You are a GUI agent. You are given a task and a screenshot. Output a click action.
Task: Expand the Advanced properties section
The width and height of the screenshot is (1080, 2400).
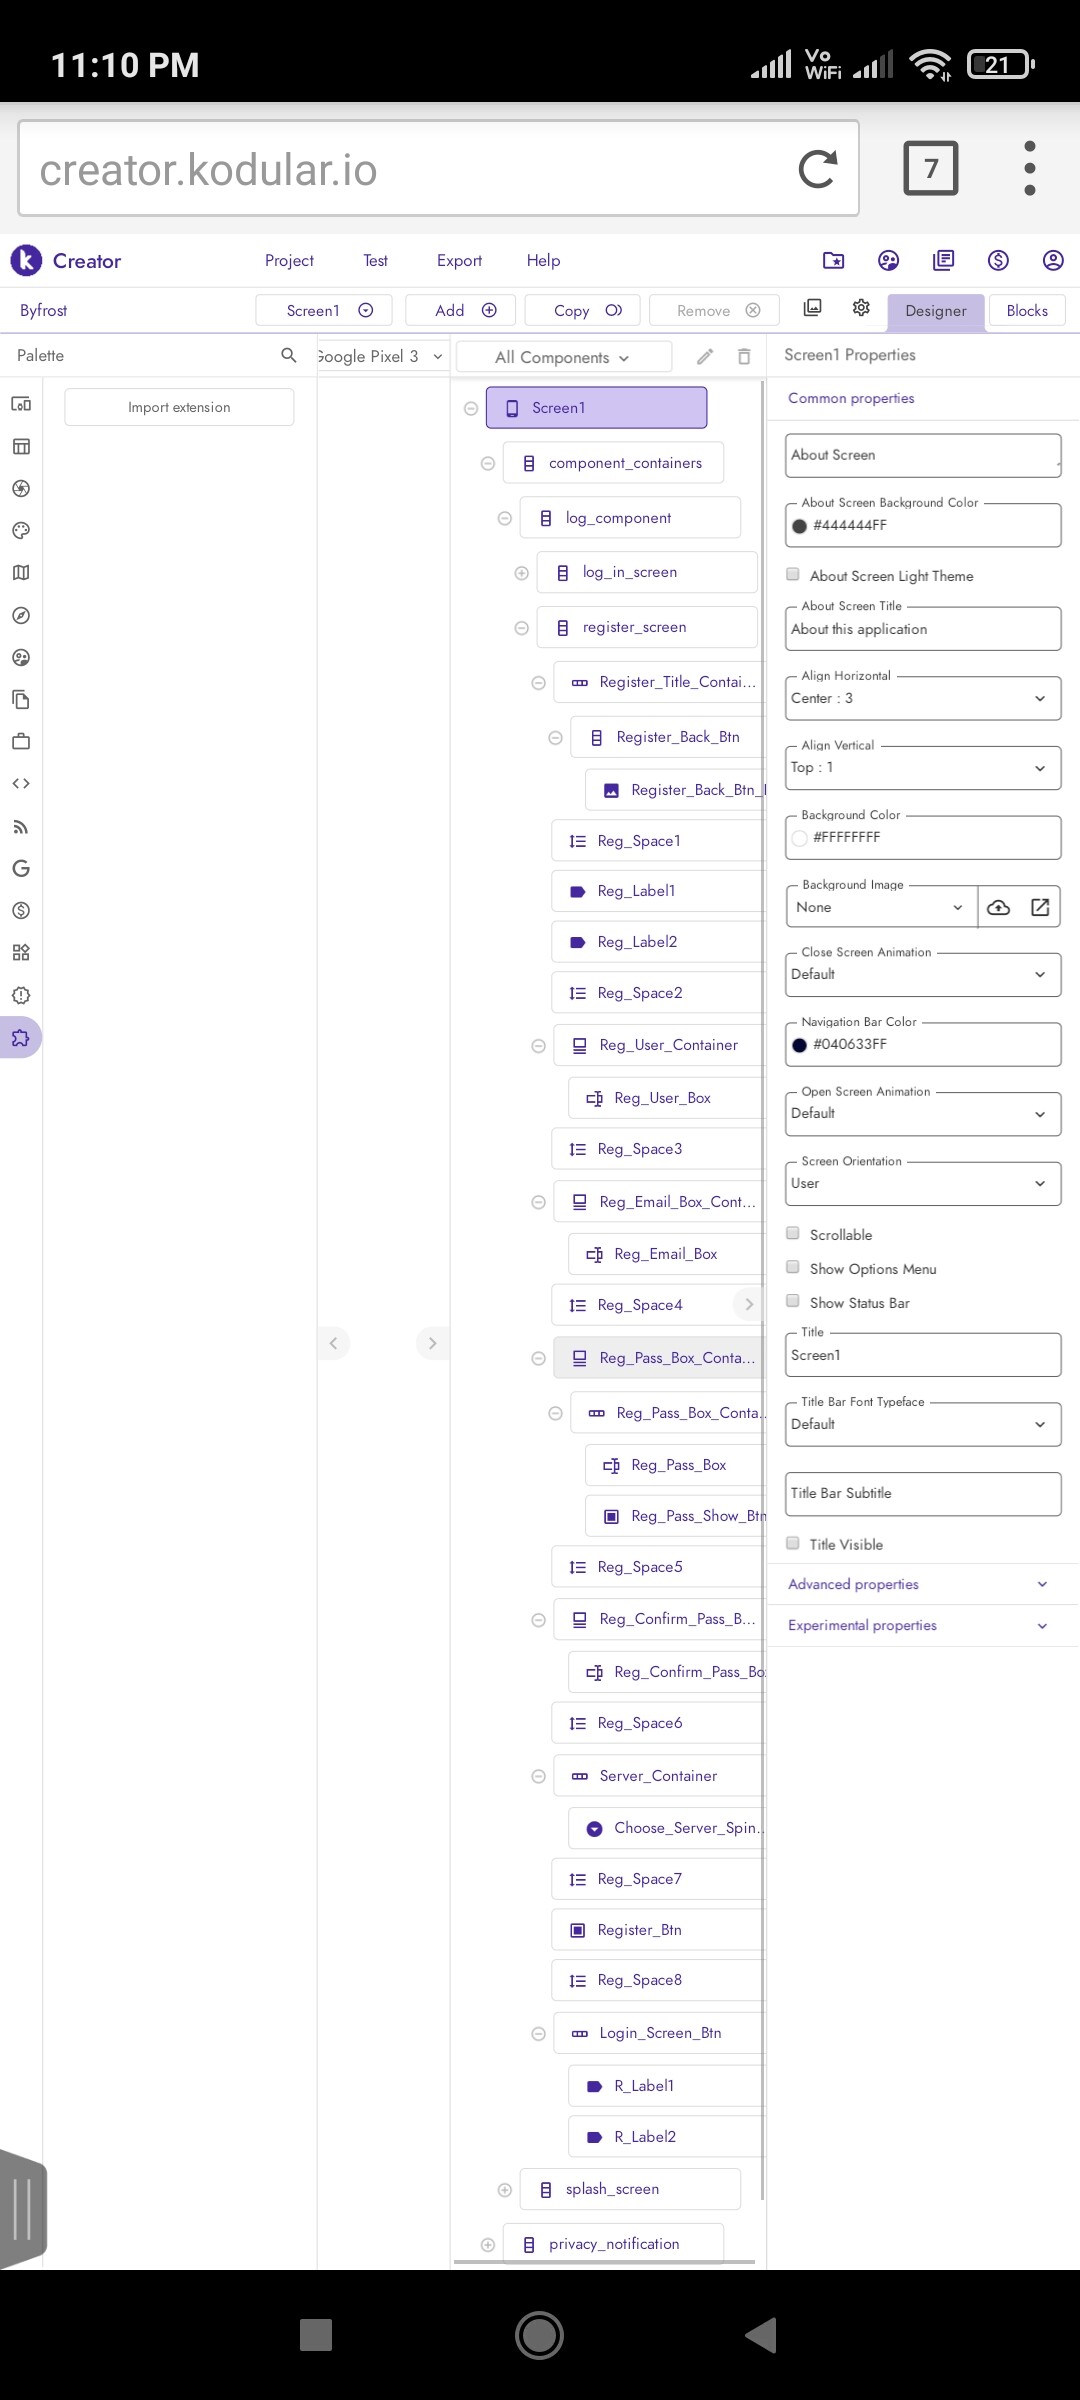[922, 1584]
